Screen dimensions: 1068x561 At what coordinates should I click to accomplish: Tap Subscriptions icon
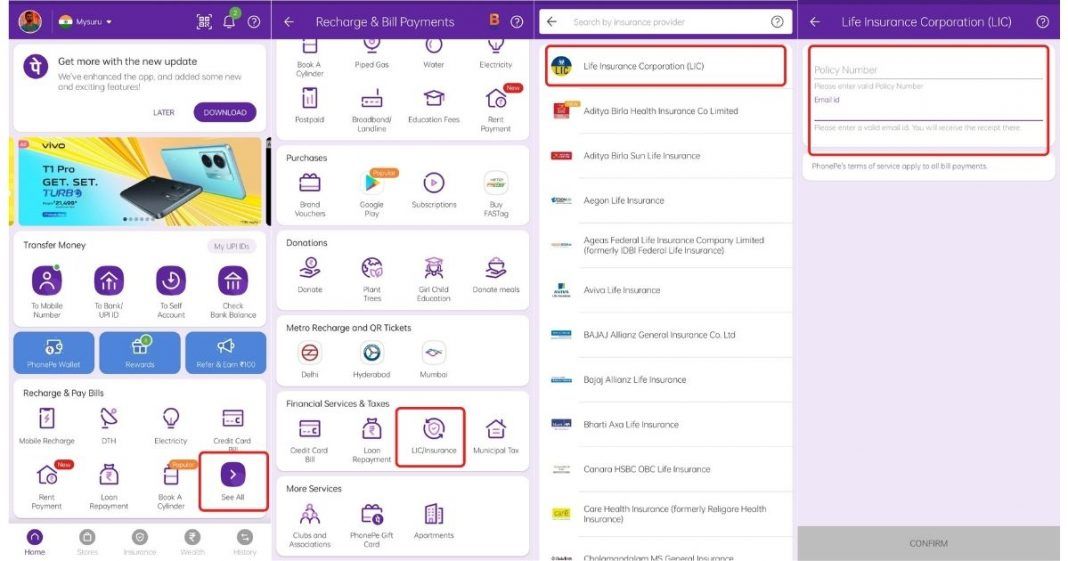click(x=434, y=182)
